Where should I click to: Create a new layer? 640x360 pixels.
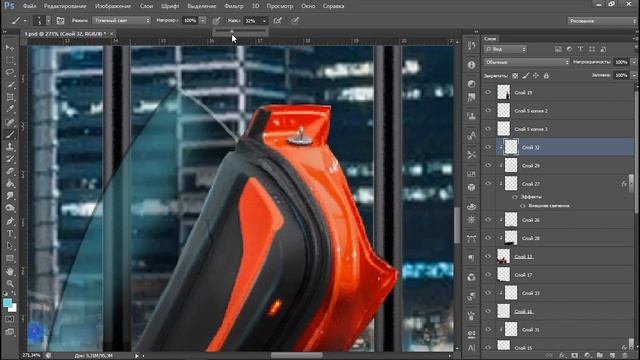tap(612, 356)
